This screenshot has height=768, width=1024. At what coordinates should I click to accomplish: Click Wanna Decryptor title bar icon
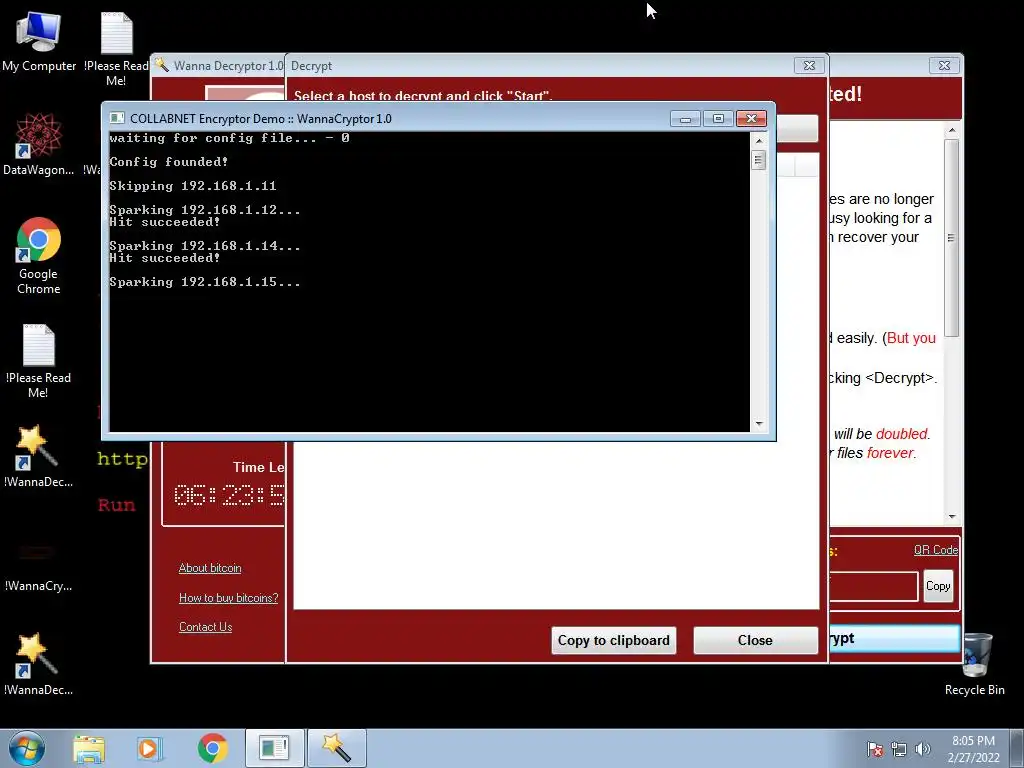[x=162, y=65]
